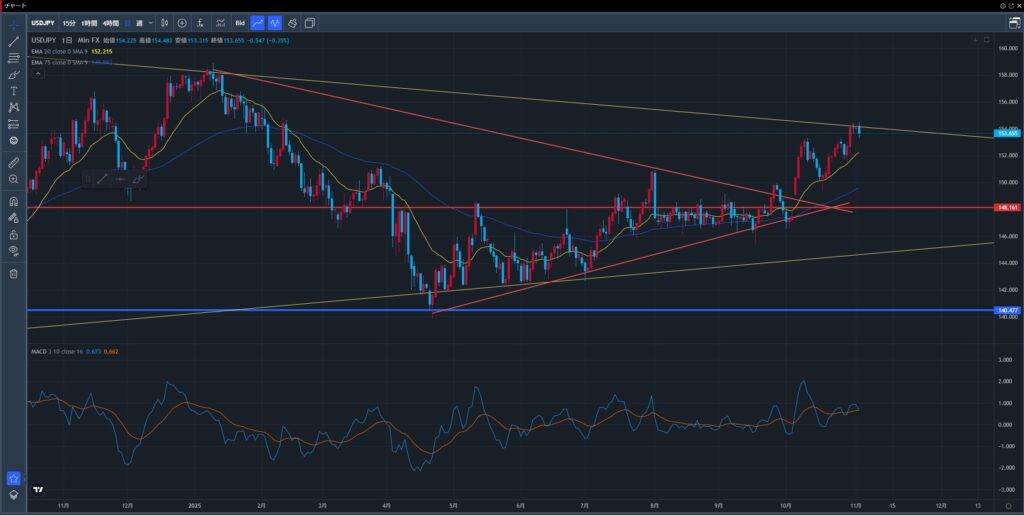This screenshot has width=1024, height=515.
Task: Open the emoji icons tool
Action: click(14, 140)
